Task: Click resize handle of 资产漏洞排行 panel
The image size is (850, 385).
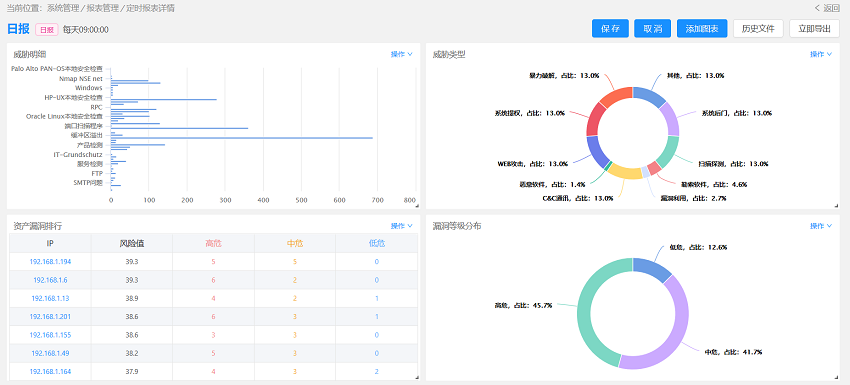Action: tap(417, 377)
